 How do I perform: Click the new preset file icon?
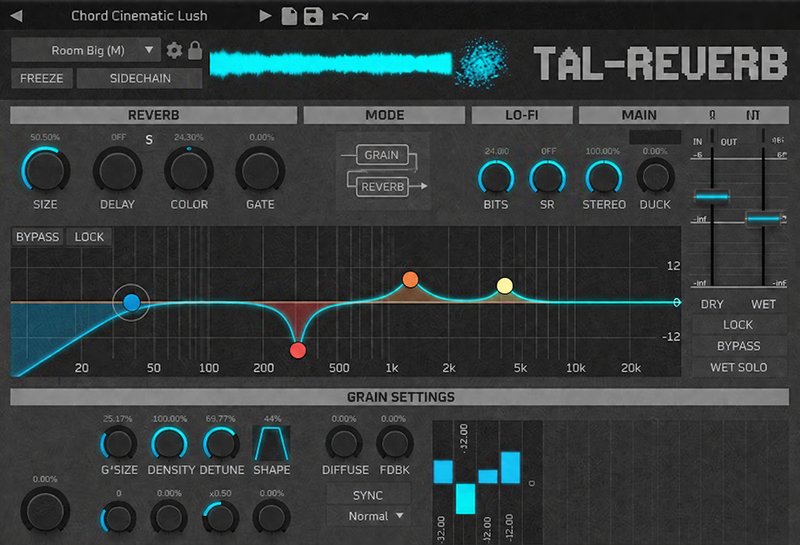pyautogui.click(x=289, y=16)
